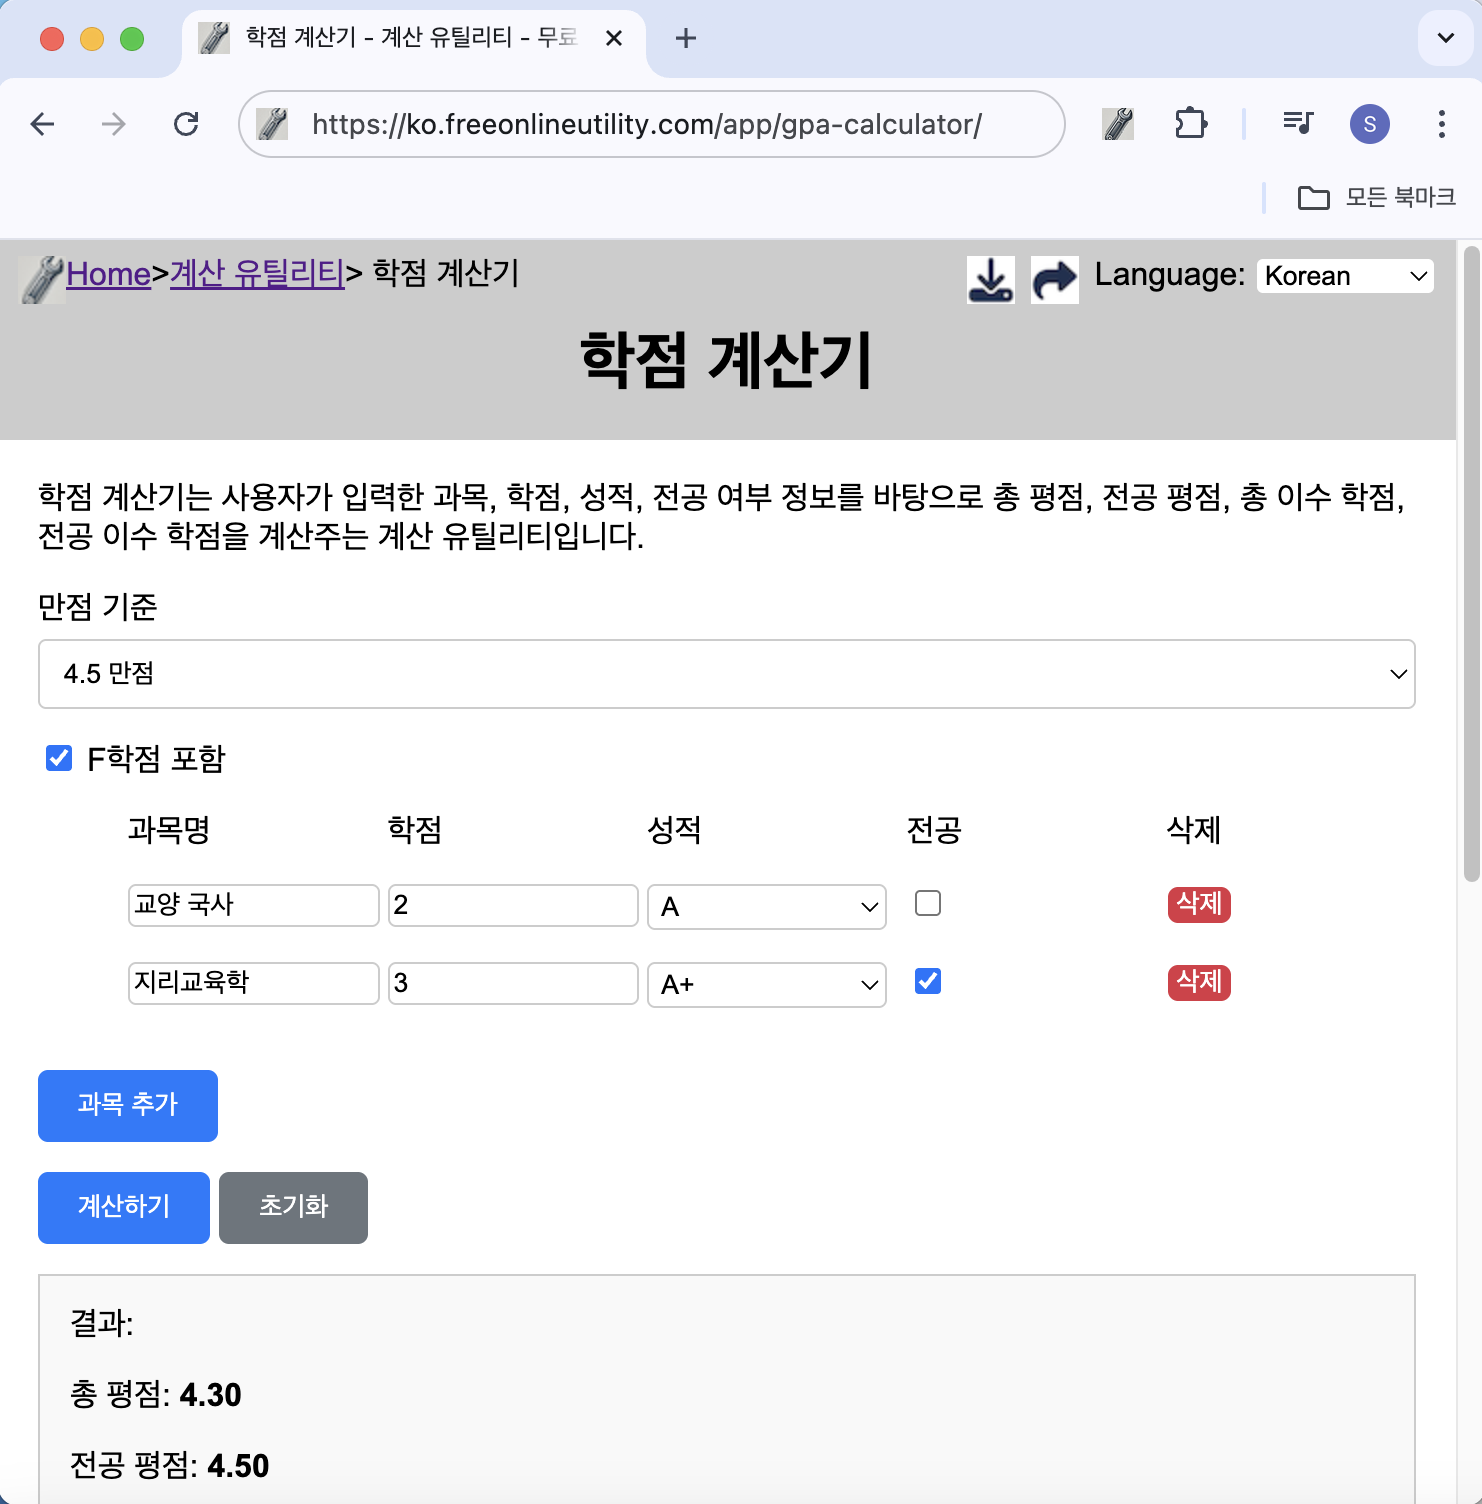Open the Chrome three-dot menu
Image resolution: width=1482 pixels, height=1504 pixels.
(x=1441, y=124)
